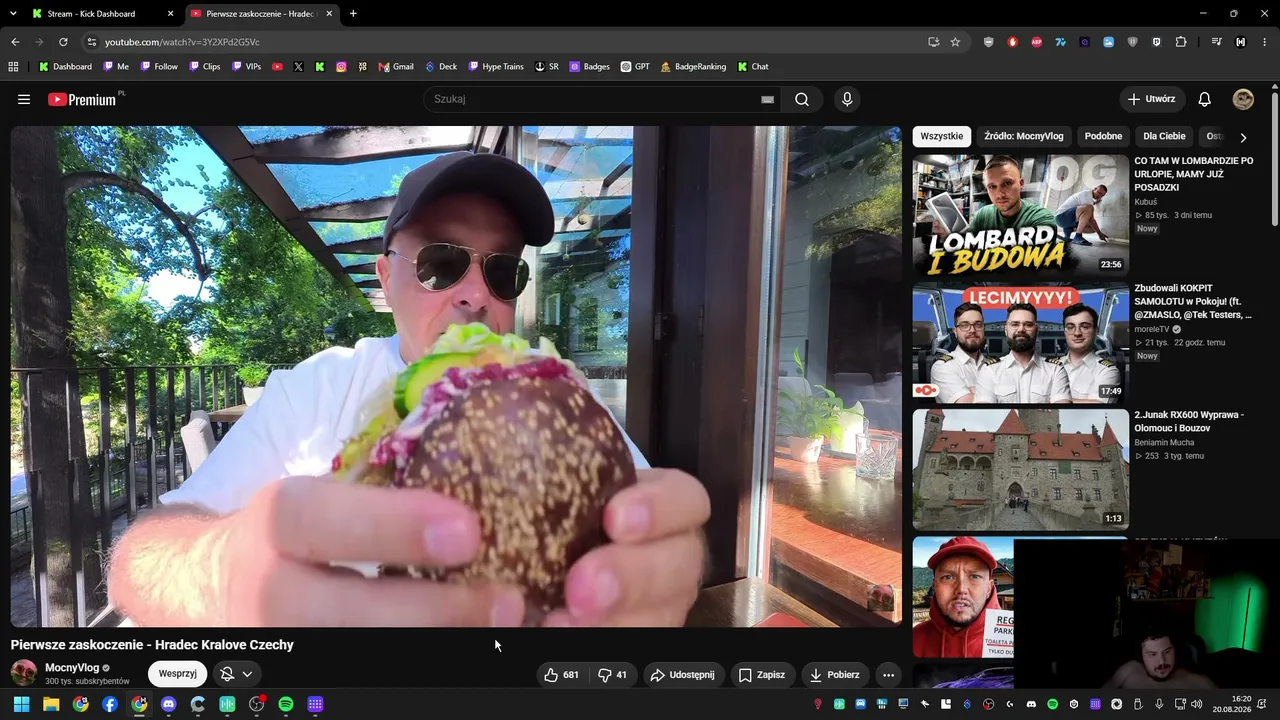Open the Dashboard bookmark

pyautogui.click(x=65, y=67)
